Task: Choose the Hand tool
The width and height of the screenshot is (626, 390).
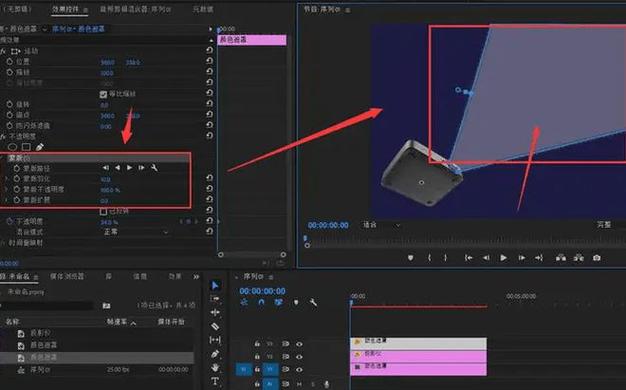Action: click(215, 367)
